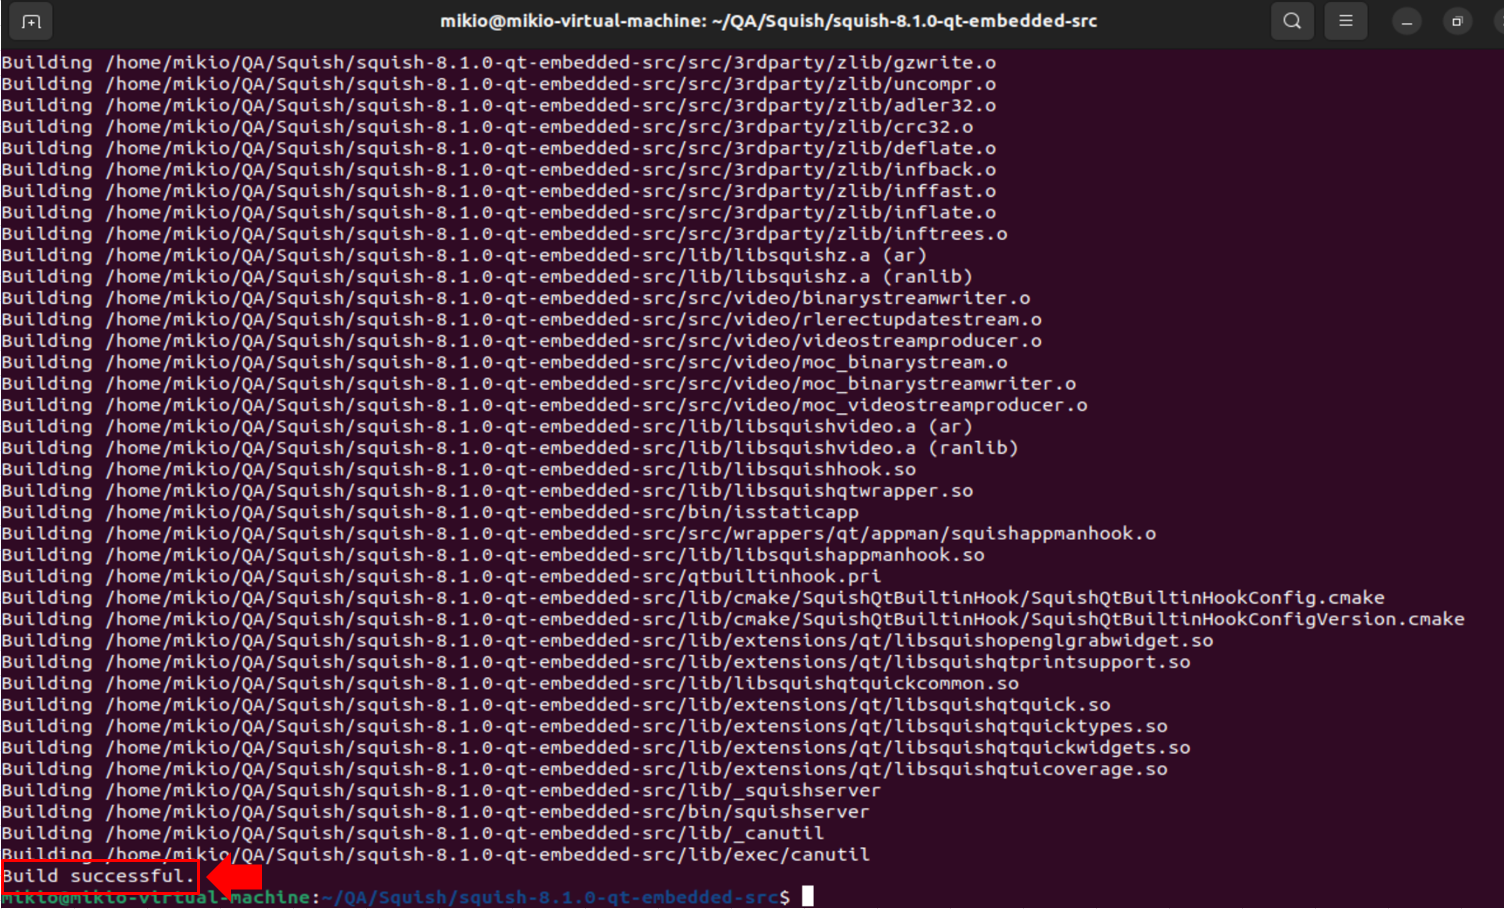Click the bin/squishserver build line
The height and width of the screenshot is (909, 1504).
pos(435,812)
